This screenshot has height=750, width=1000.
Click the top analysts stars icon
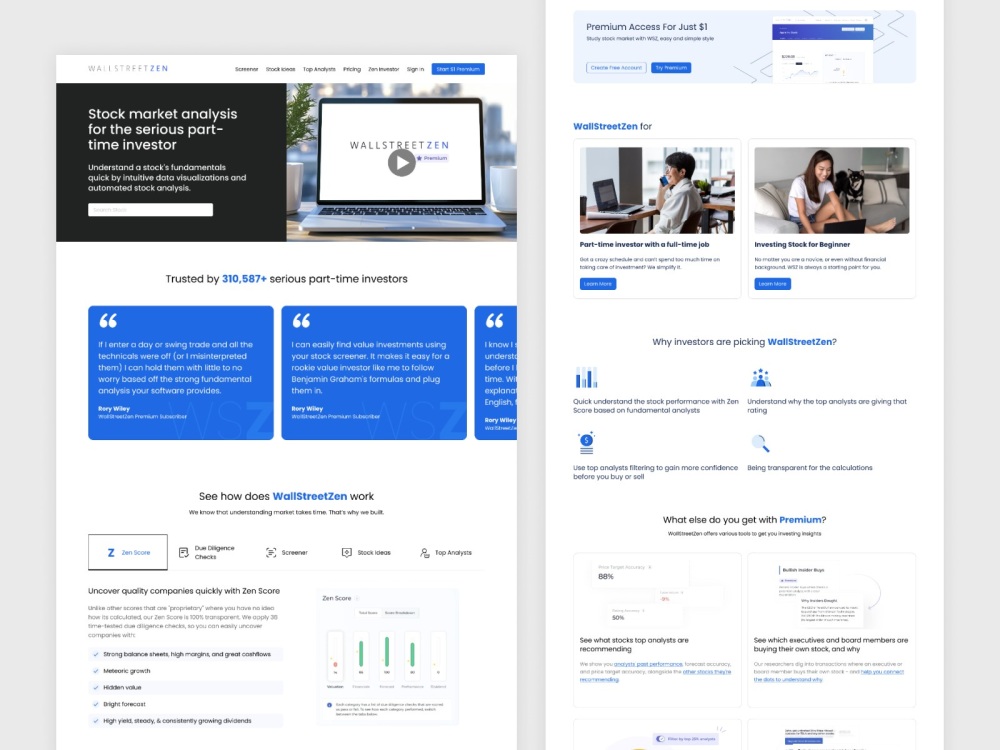[x=760, y=378]
